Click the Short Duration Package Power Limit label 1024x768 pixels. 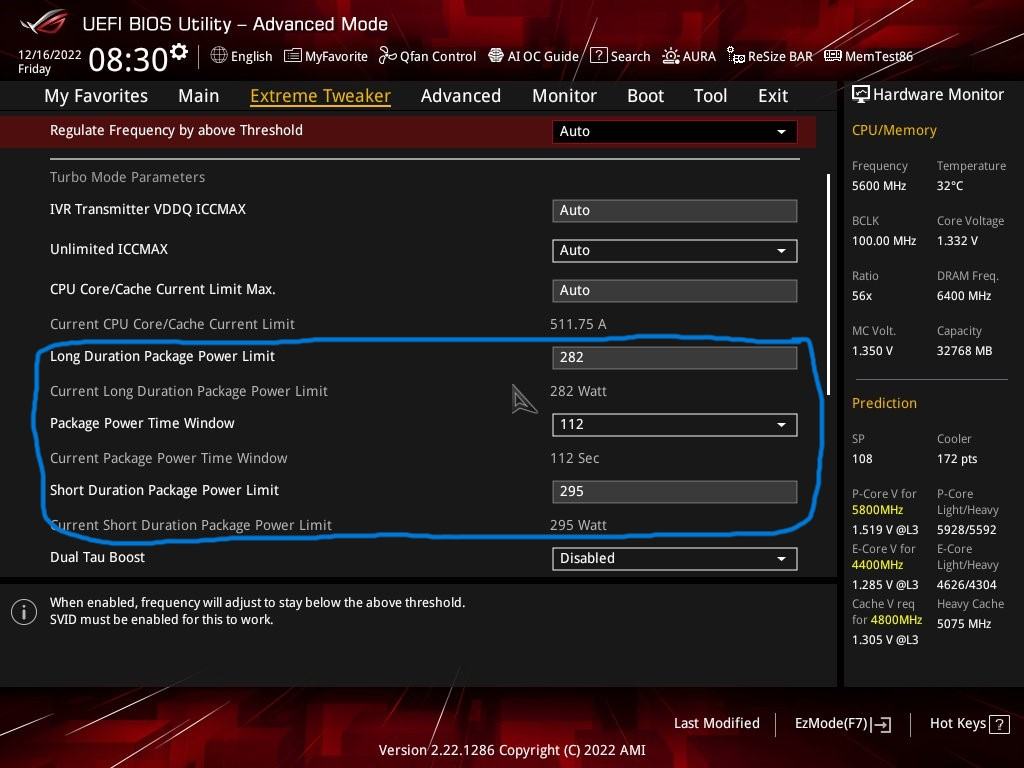pyautogui.click(x=164, y=490)
